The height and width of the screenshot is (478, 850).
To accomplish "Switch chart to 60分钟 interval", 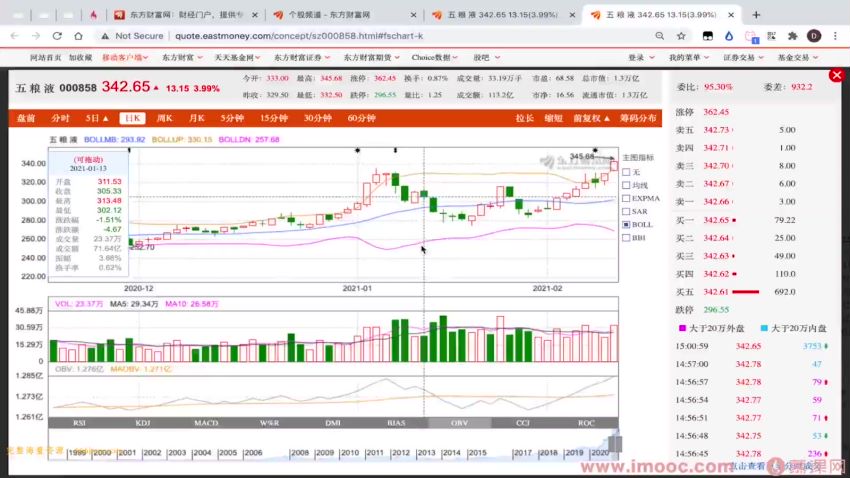I will pyautogui.click(x=362, y=118).
